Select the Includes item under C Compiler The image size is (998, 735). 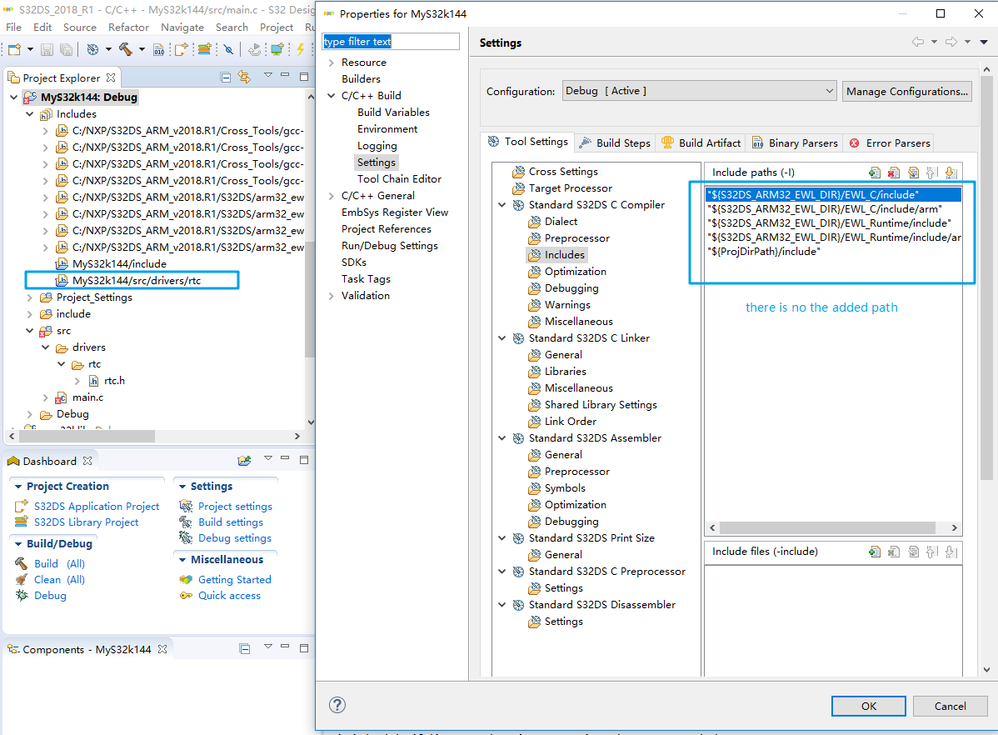tap(564, 255)
